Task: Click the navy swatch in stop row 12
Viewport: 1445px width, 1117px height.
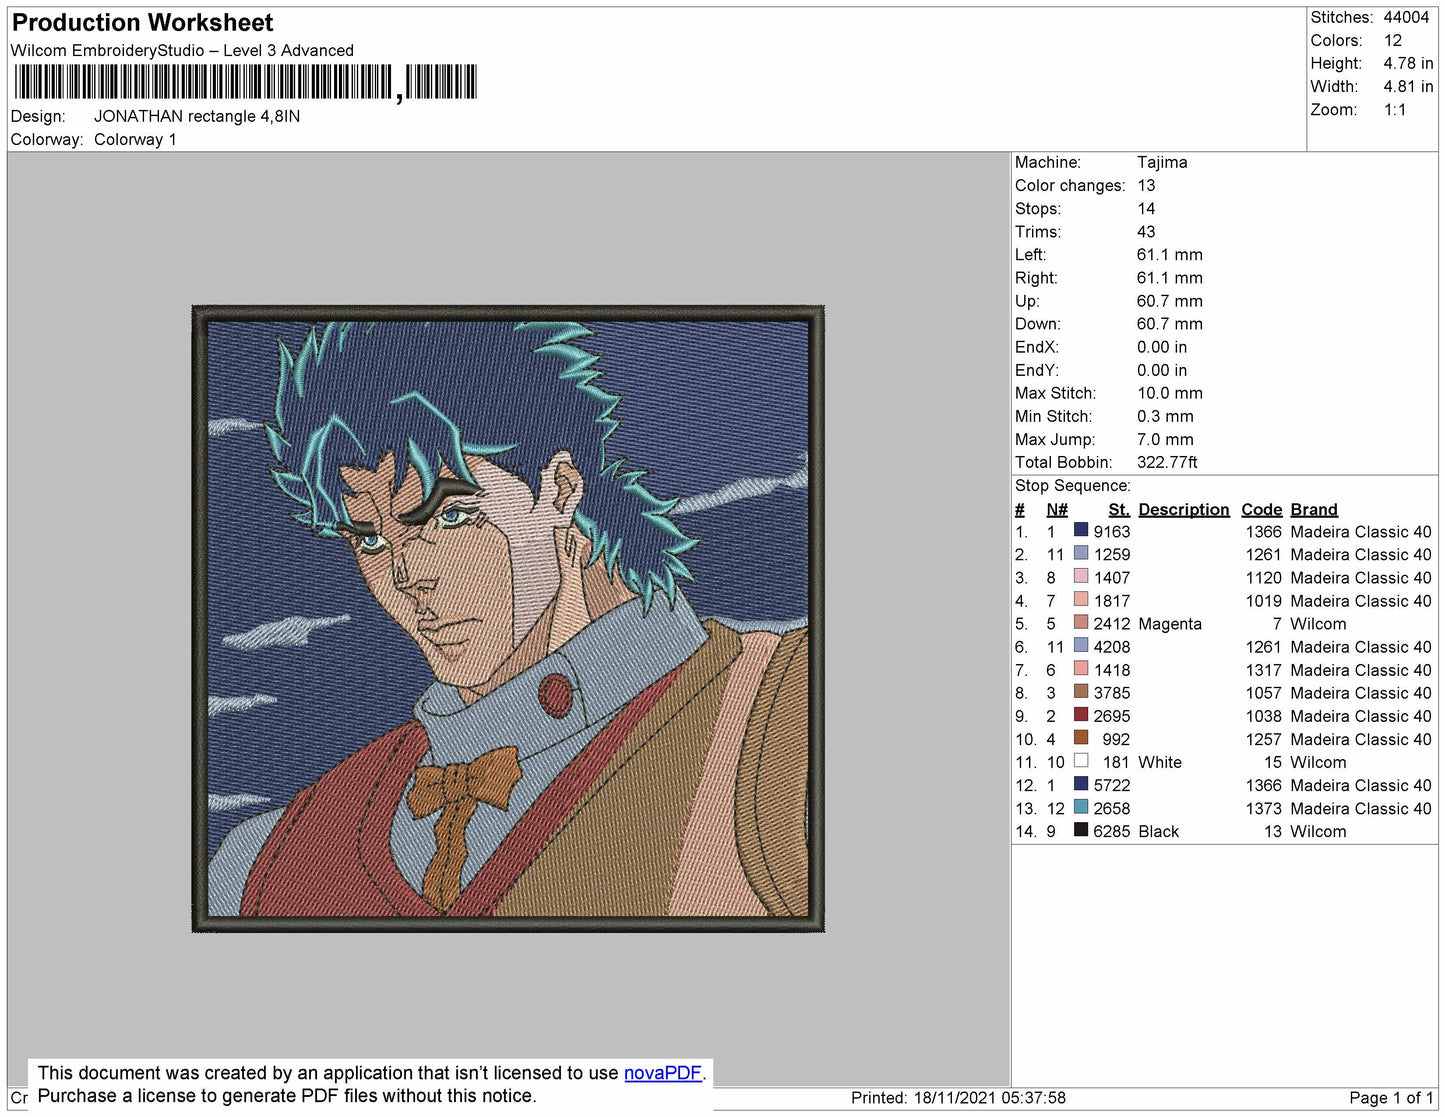Action: (x=1081, y=785)
